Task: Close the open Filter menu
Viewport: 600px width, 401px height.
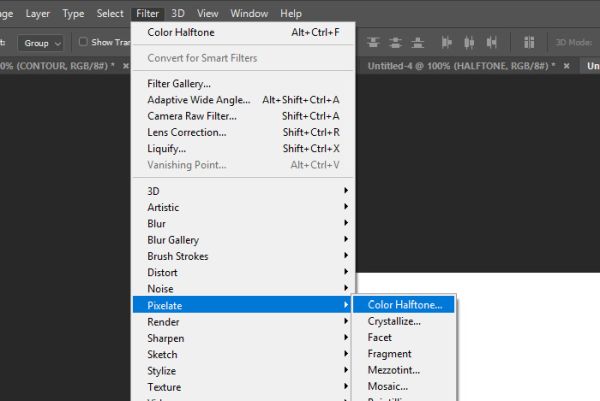Action: tap(147, 14)
